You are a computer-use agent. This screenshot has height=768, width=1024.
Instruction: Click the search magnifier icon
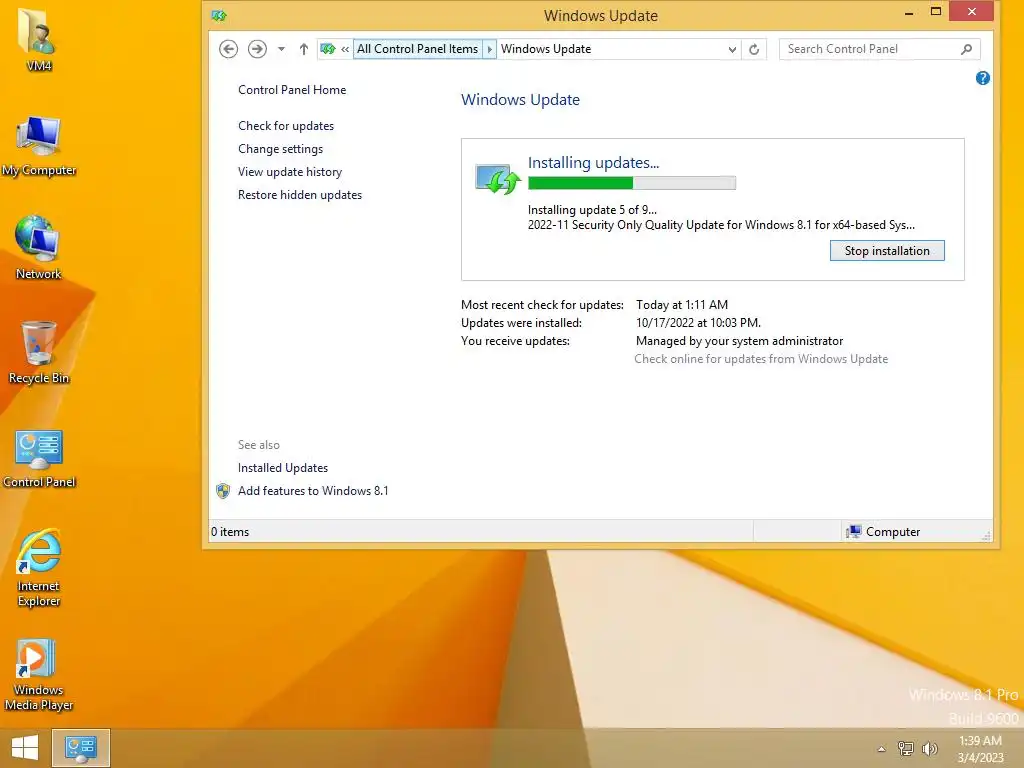967,49
